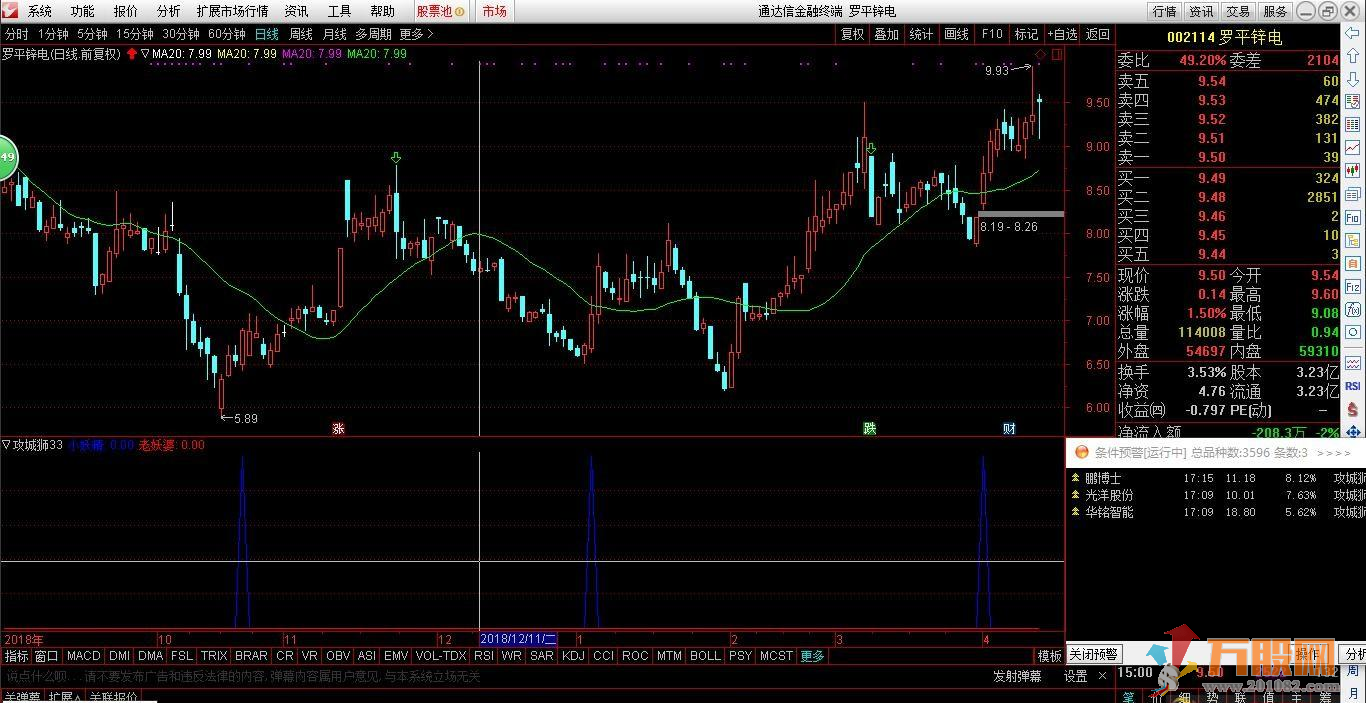Select the 鹏博士 alert row
Image resolution: width=1366 pixels, height=703 pixels.
coord(1216,478)
